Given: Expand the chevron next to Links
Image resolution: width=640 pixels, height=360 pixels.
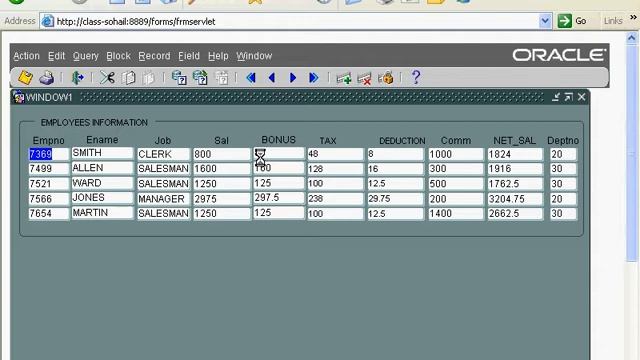Looking at the screenshot, I should tap(633, 18).
